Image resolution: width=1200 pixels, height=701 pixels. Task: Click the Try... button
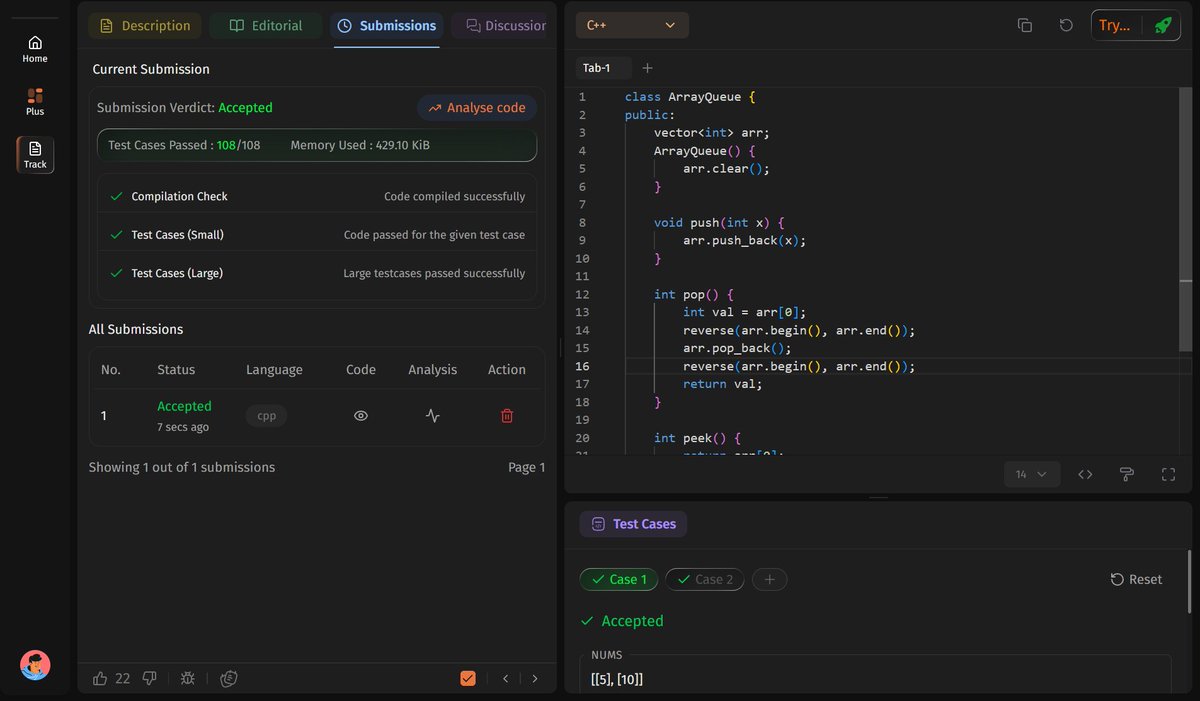[1114, 25]
